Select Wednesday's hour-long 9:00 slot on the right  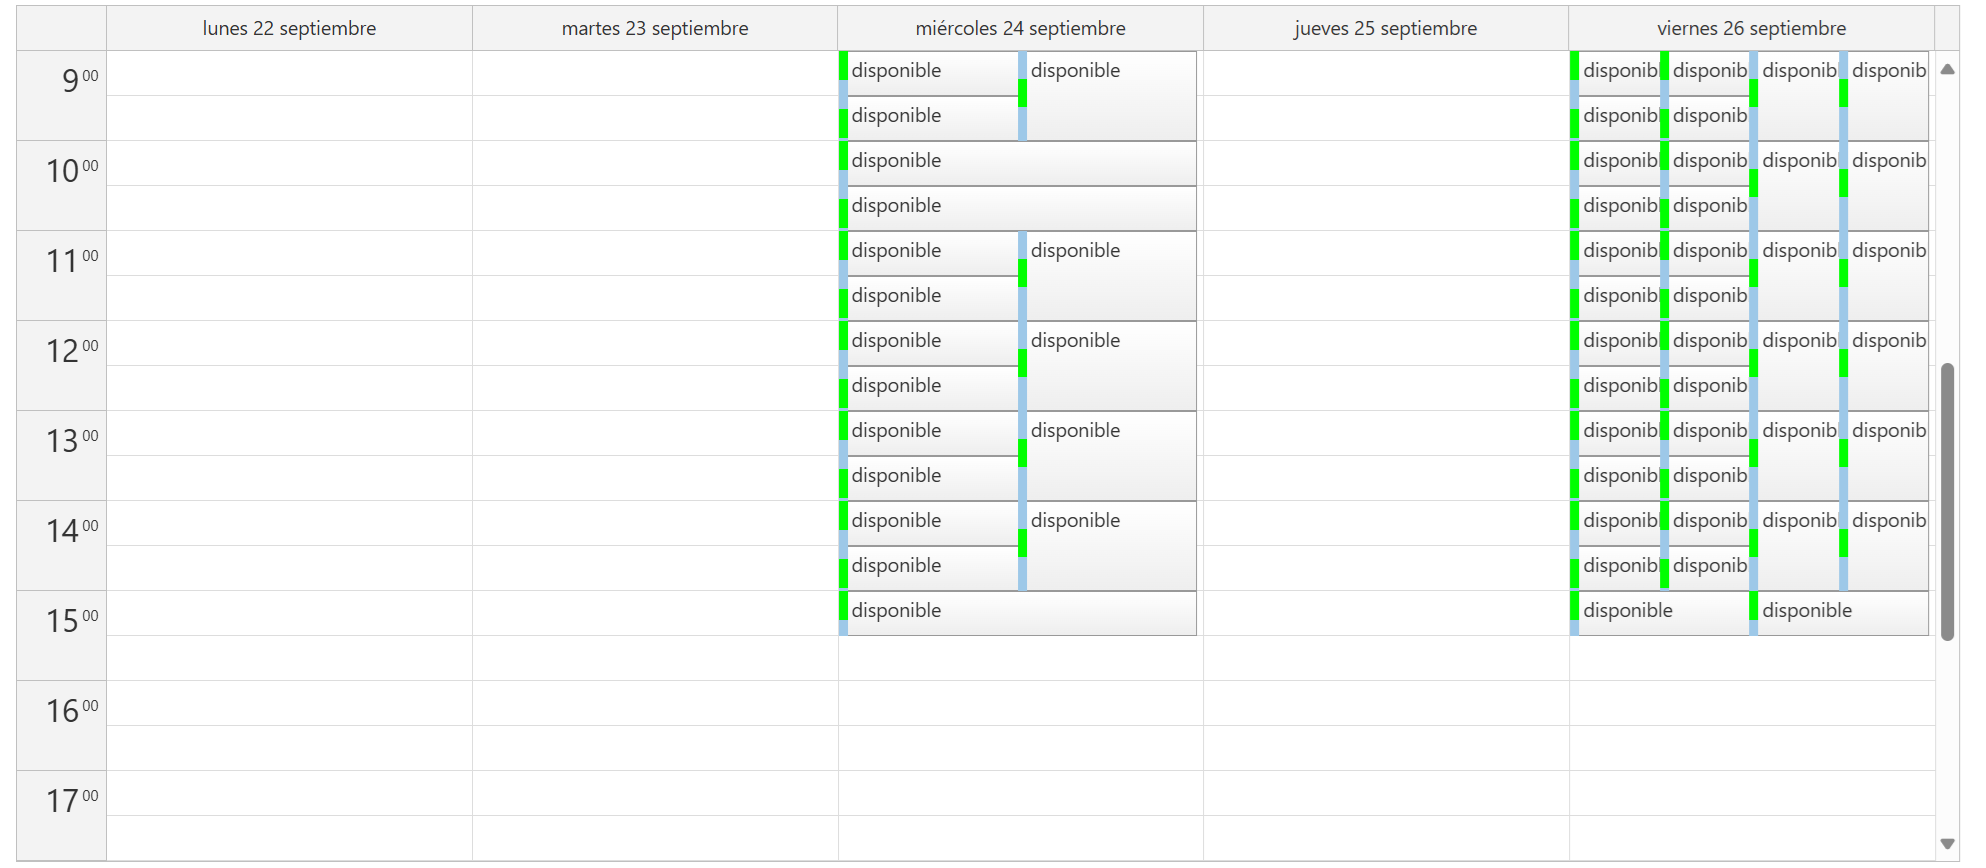coord(1110,95)
